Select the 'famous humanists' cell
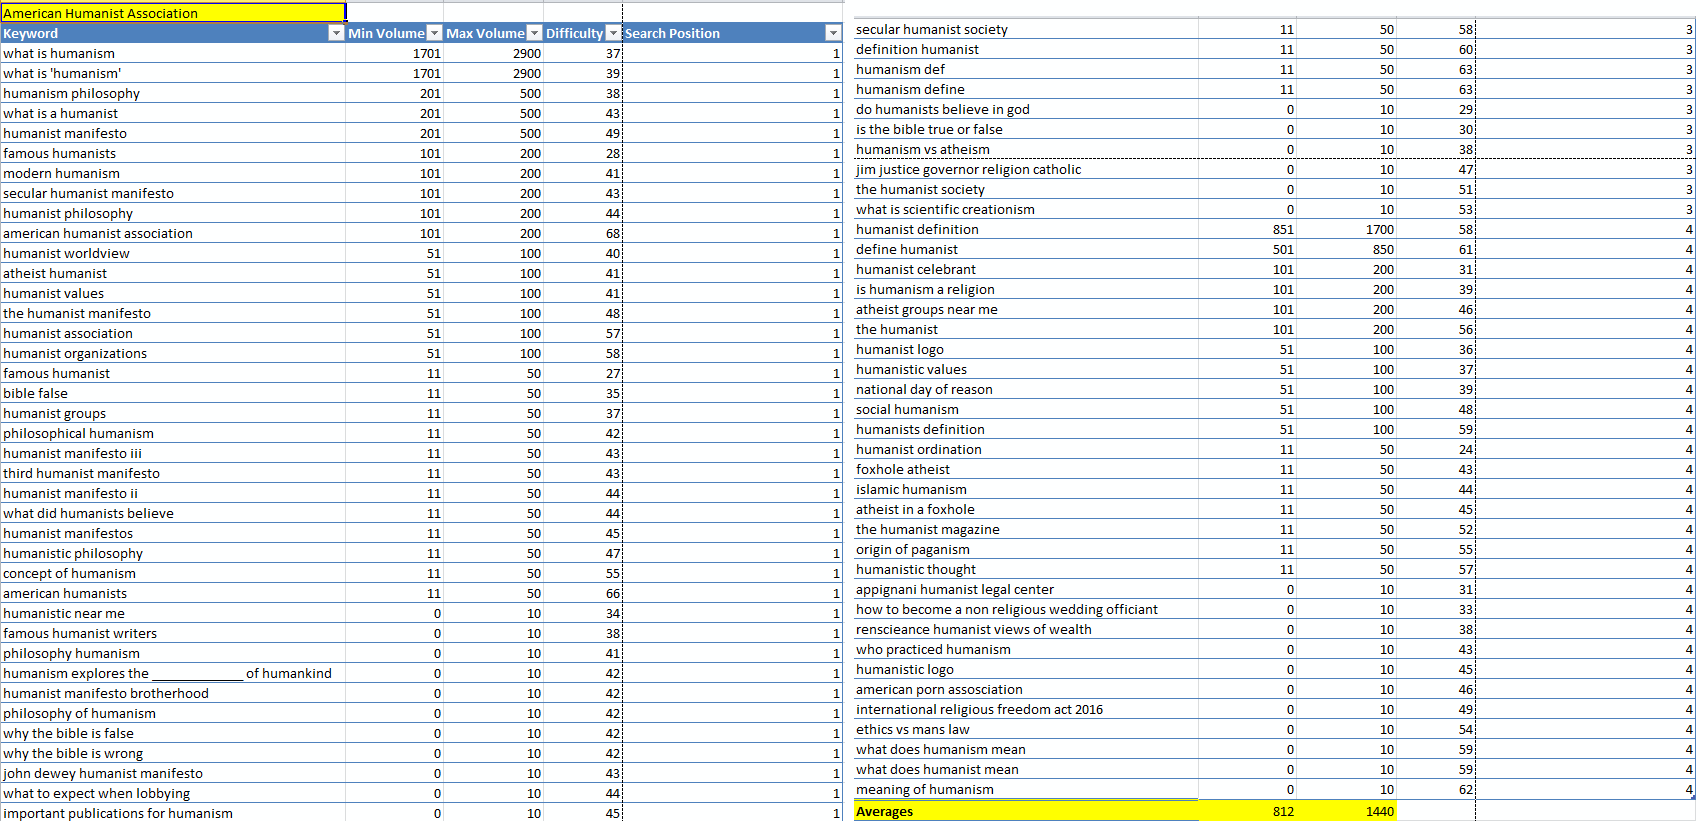The width and height of the screenshot is (1700, 821). coord(173,153)
